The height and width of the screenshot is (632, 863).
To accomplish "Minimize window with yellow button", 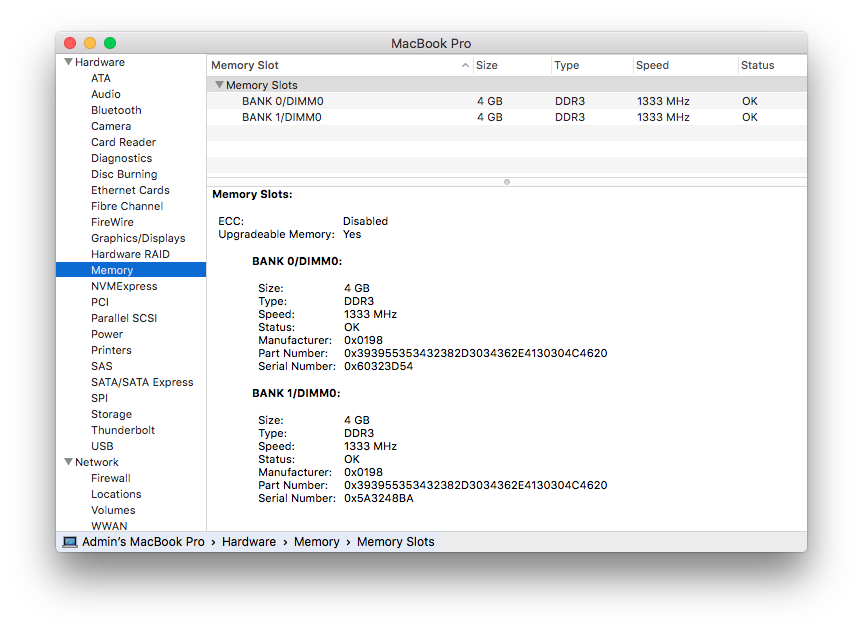I will click(90, 43).
